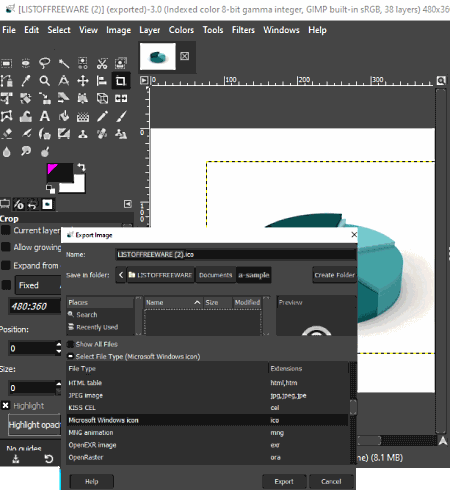
Task: Select the Gradient tool
Action: (x=83, y=117)
